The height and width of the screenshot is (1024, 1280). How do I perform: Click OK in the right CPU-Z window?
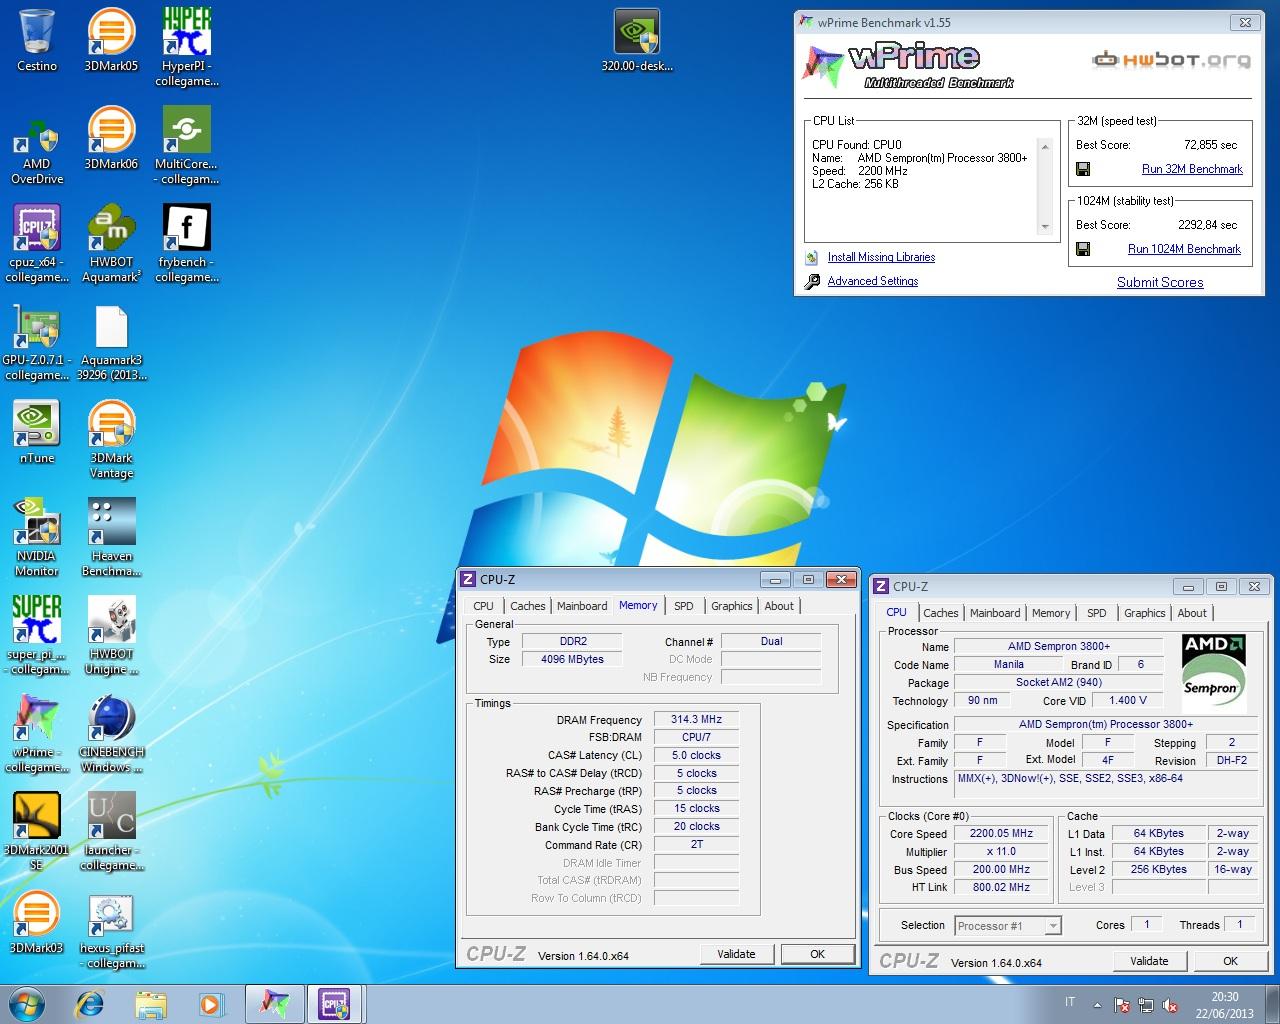coord(1230,961)
